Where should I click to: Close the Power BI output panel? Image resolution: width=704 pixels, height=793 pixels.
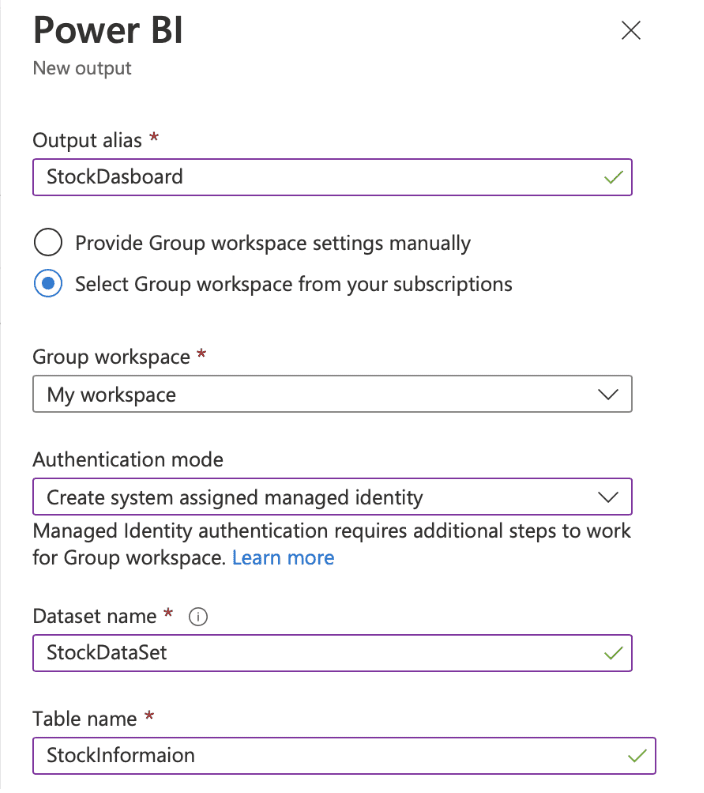(x=631, y=30)
